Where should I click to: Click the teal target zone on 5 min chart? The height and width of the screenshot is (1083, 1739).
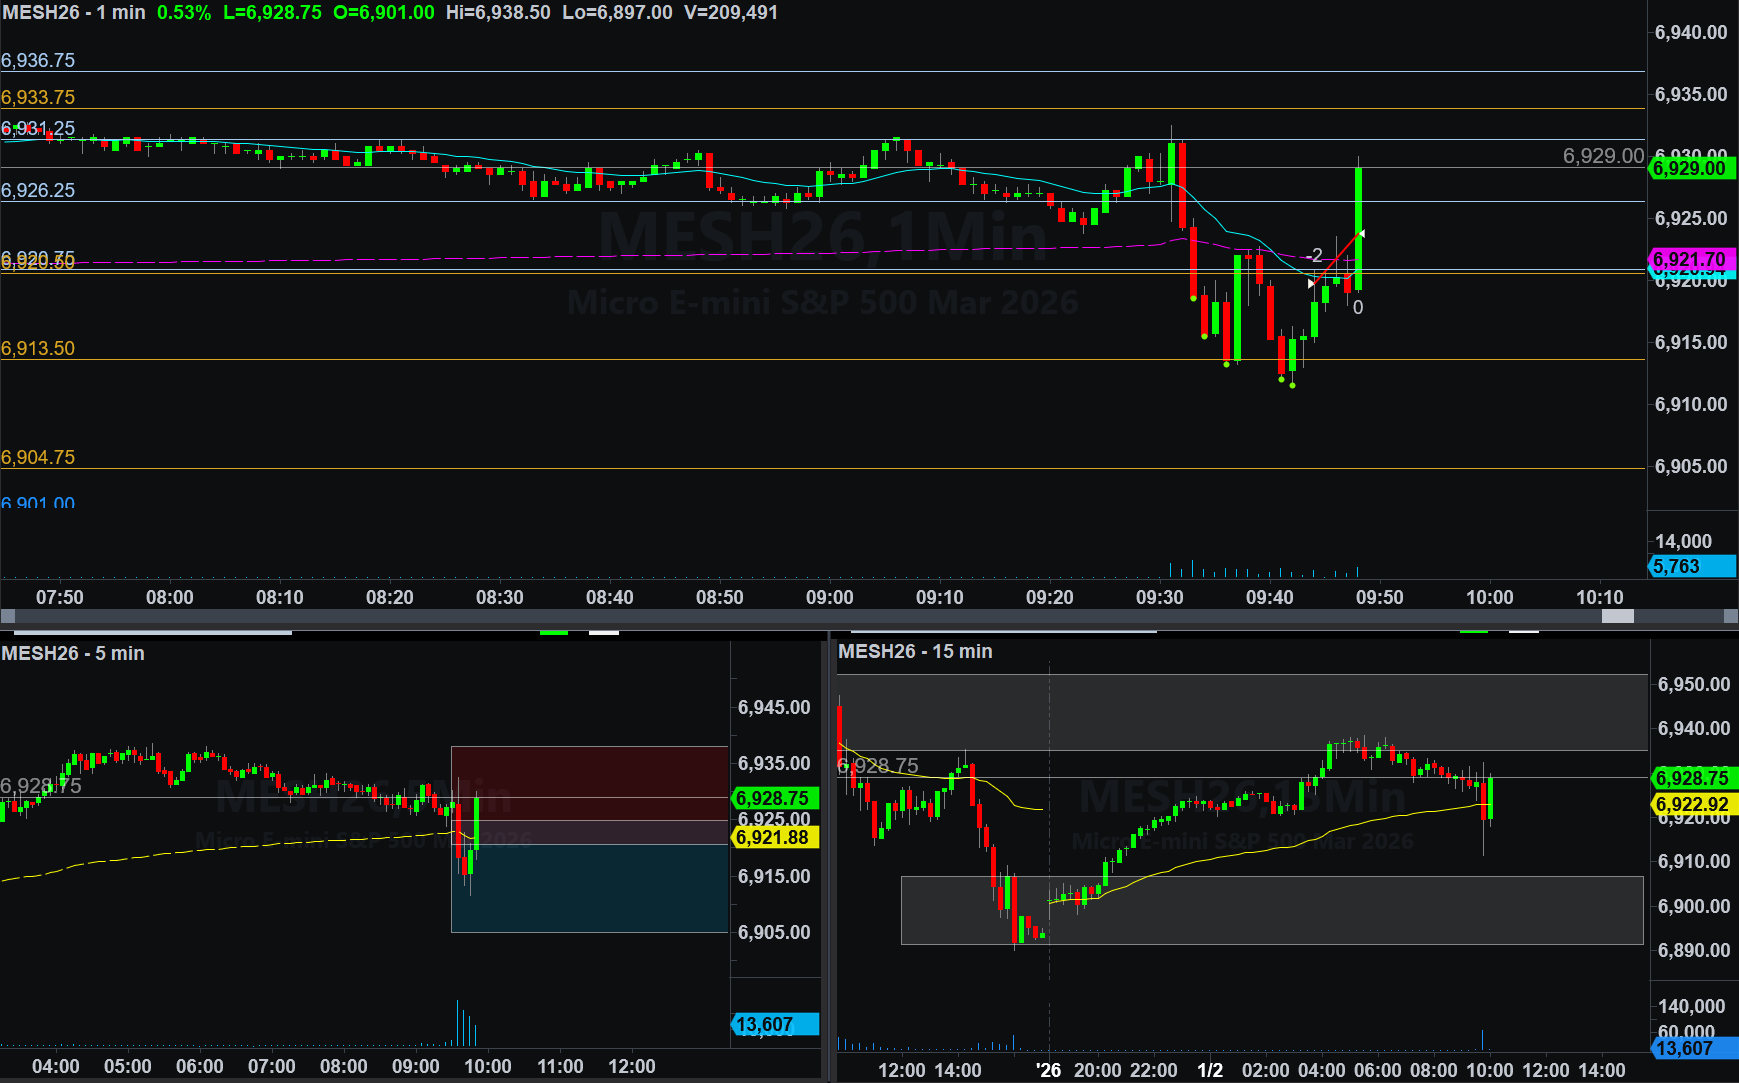point(590,888)
